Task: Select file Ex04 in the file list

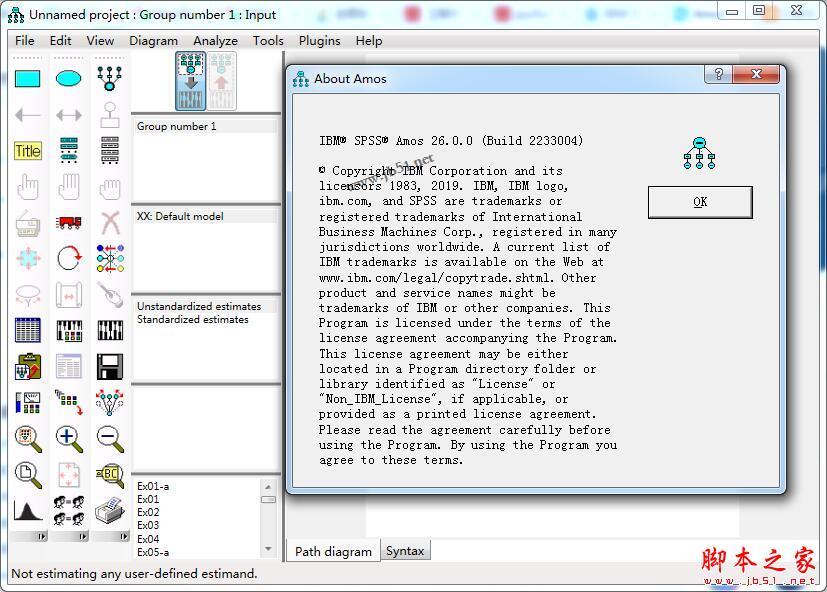Action: click(x=148, y=539)
